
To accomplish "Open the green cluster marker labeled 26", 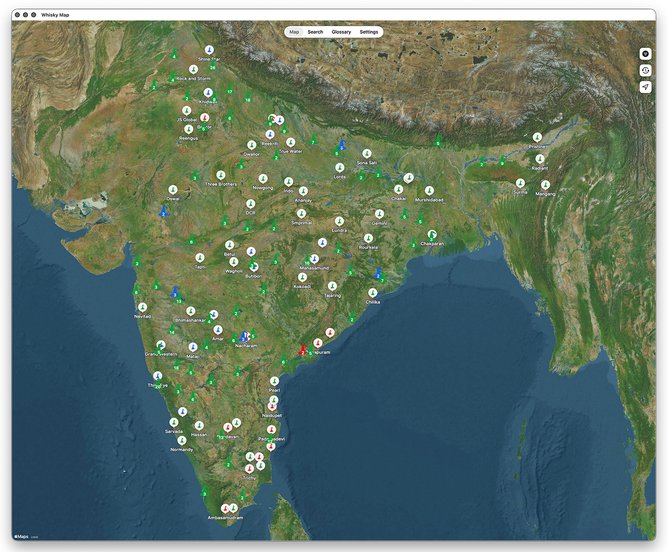I will point(213,65).
